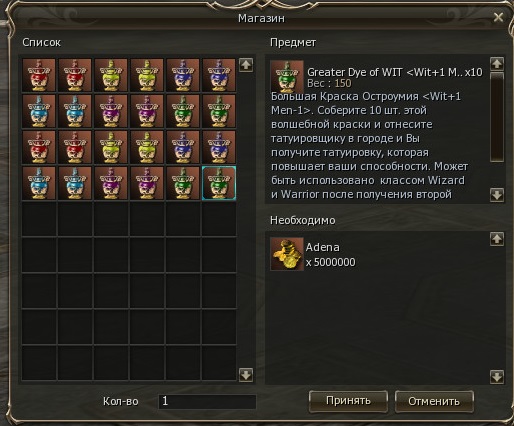Select the selected green dye with cyan border
514x426 pixels.
point(219,183)
